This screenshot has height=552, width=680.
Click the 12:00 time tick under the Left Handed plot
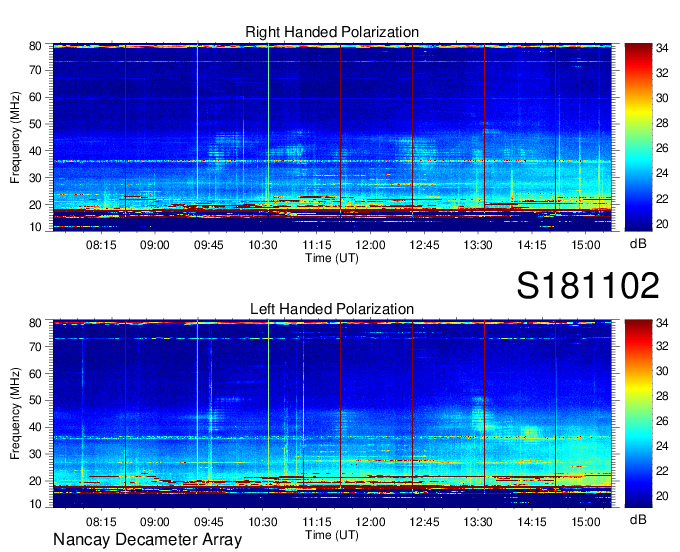point(370,522)
